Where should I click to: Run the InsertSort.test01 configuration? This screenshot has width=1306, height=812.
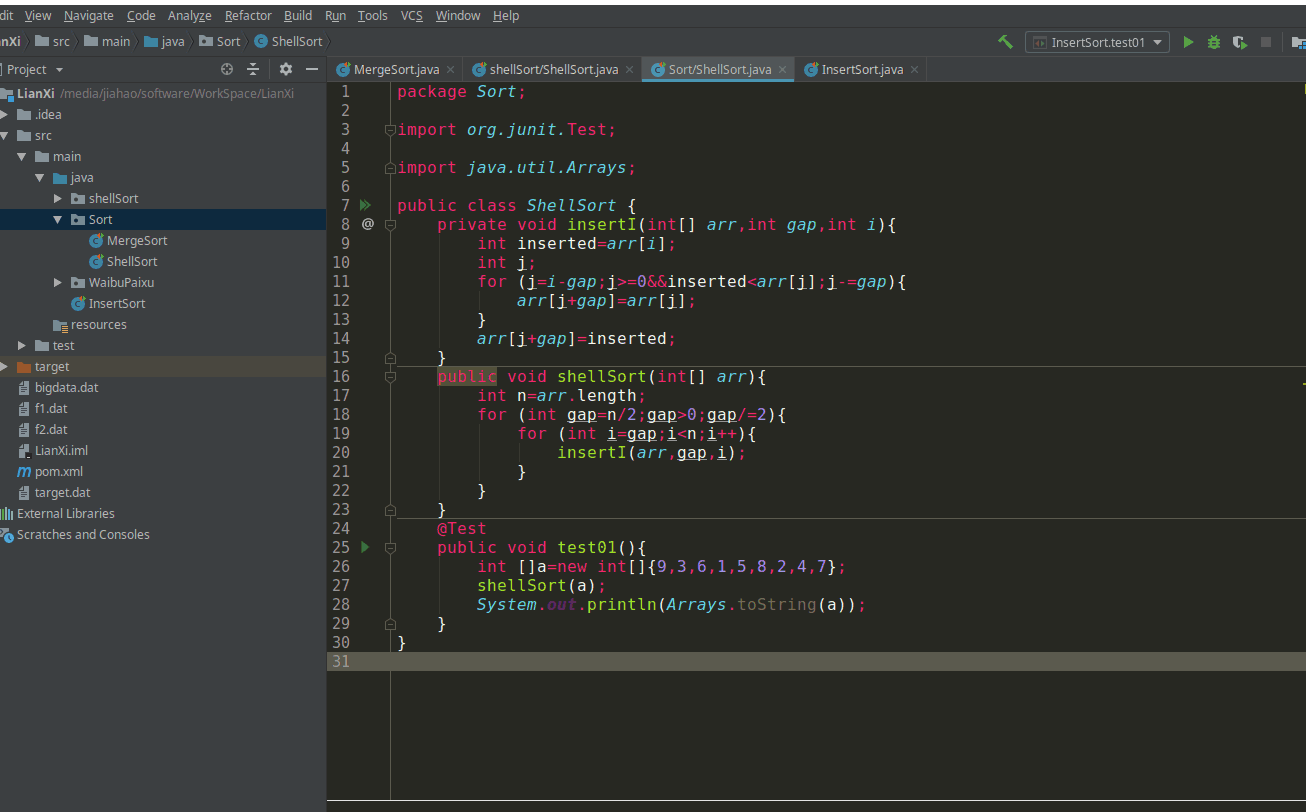click(1188, 42)
